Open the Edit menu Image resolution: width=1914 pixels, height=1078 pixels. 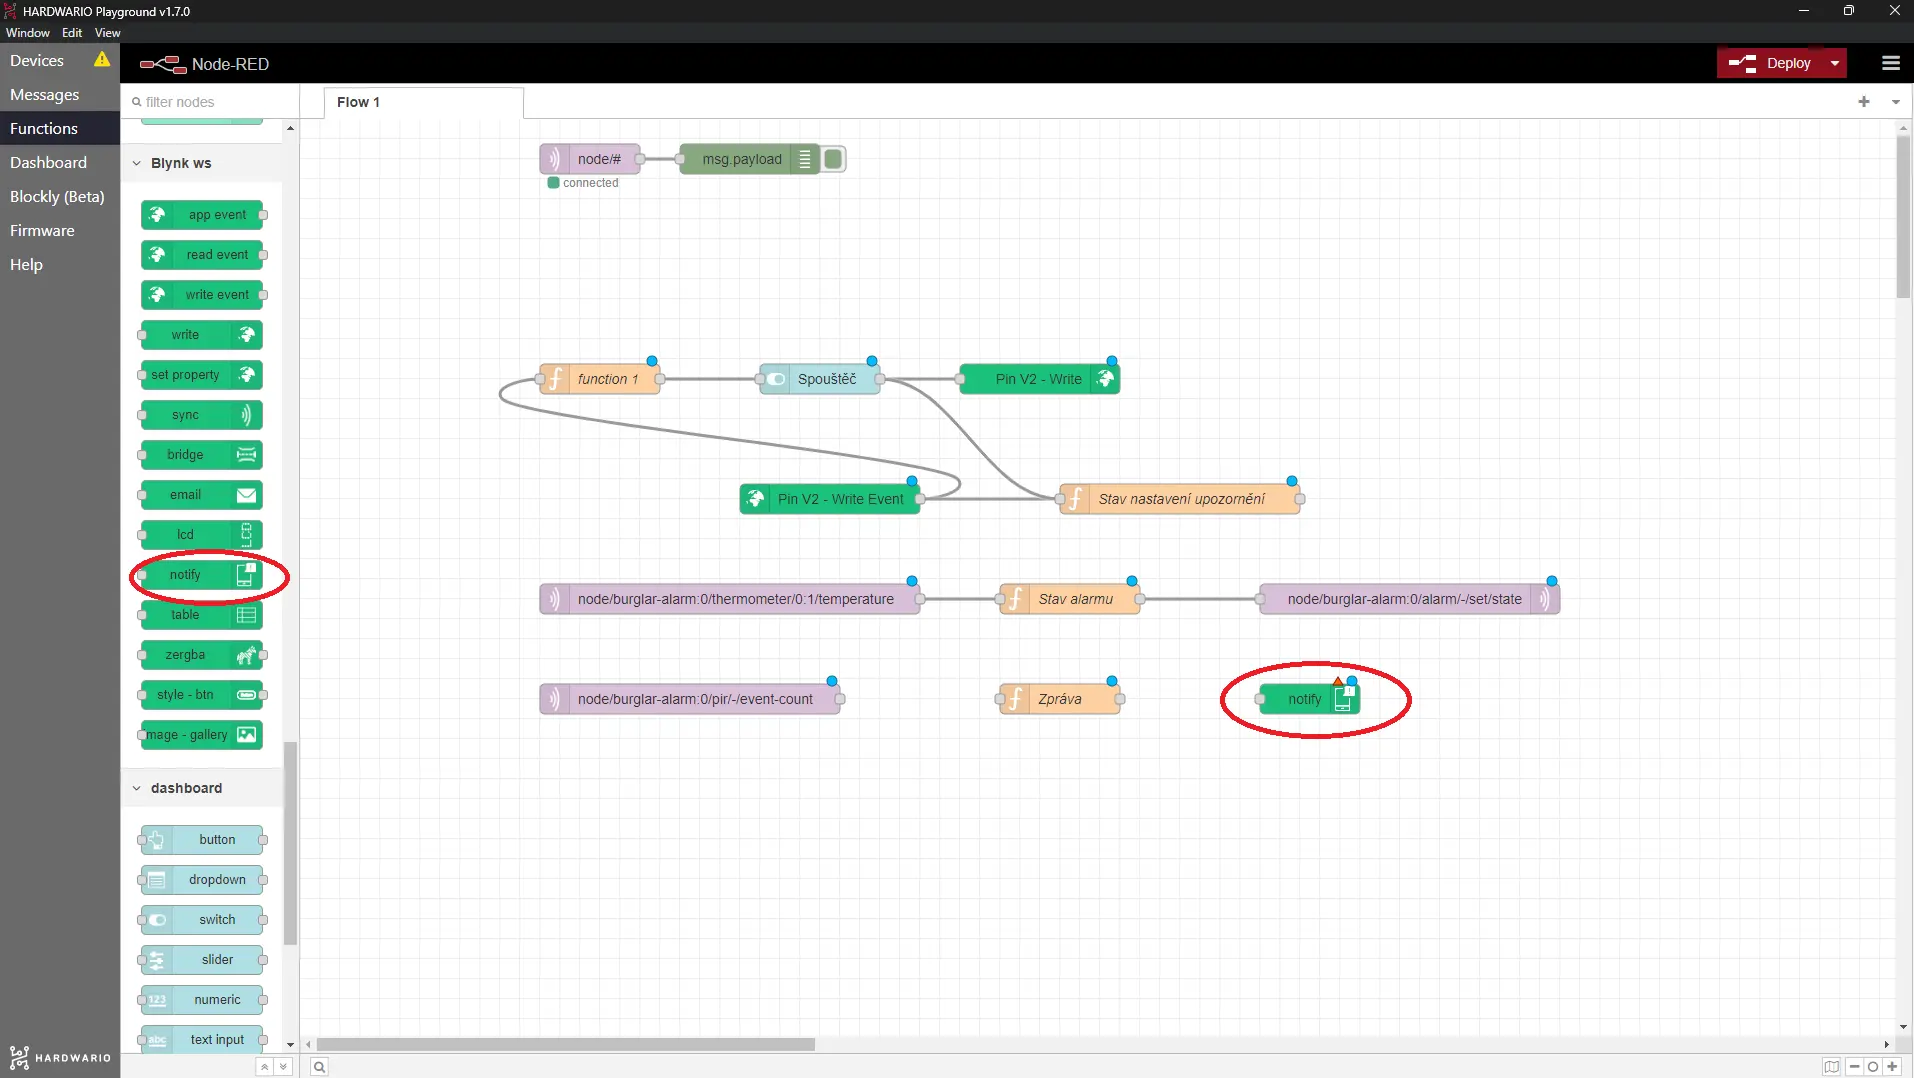(72, 33)
